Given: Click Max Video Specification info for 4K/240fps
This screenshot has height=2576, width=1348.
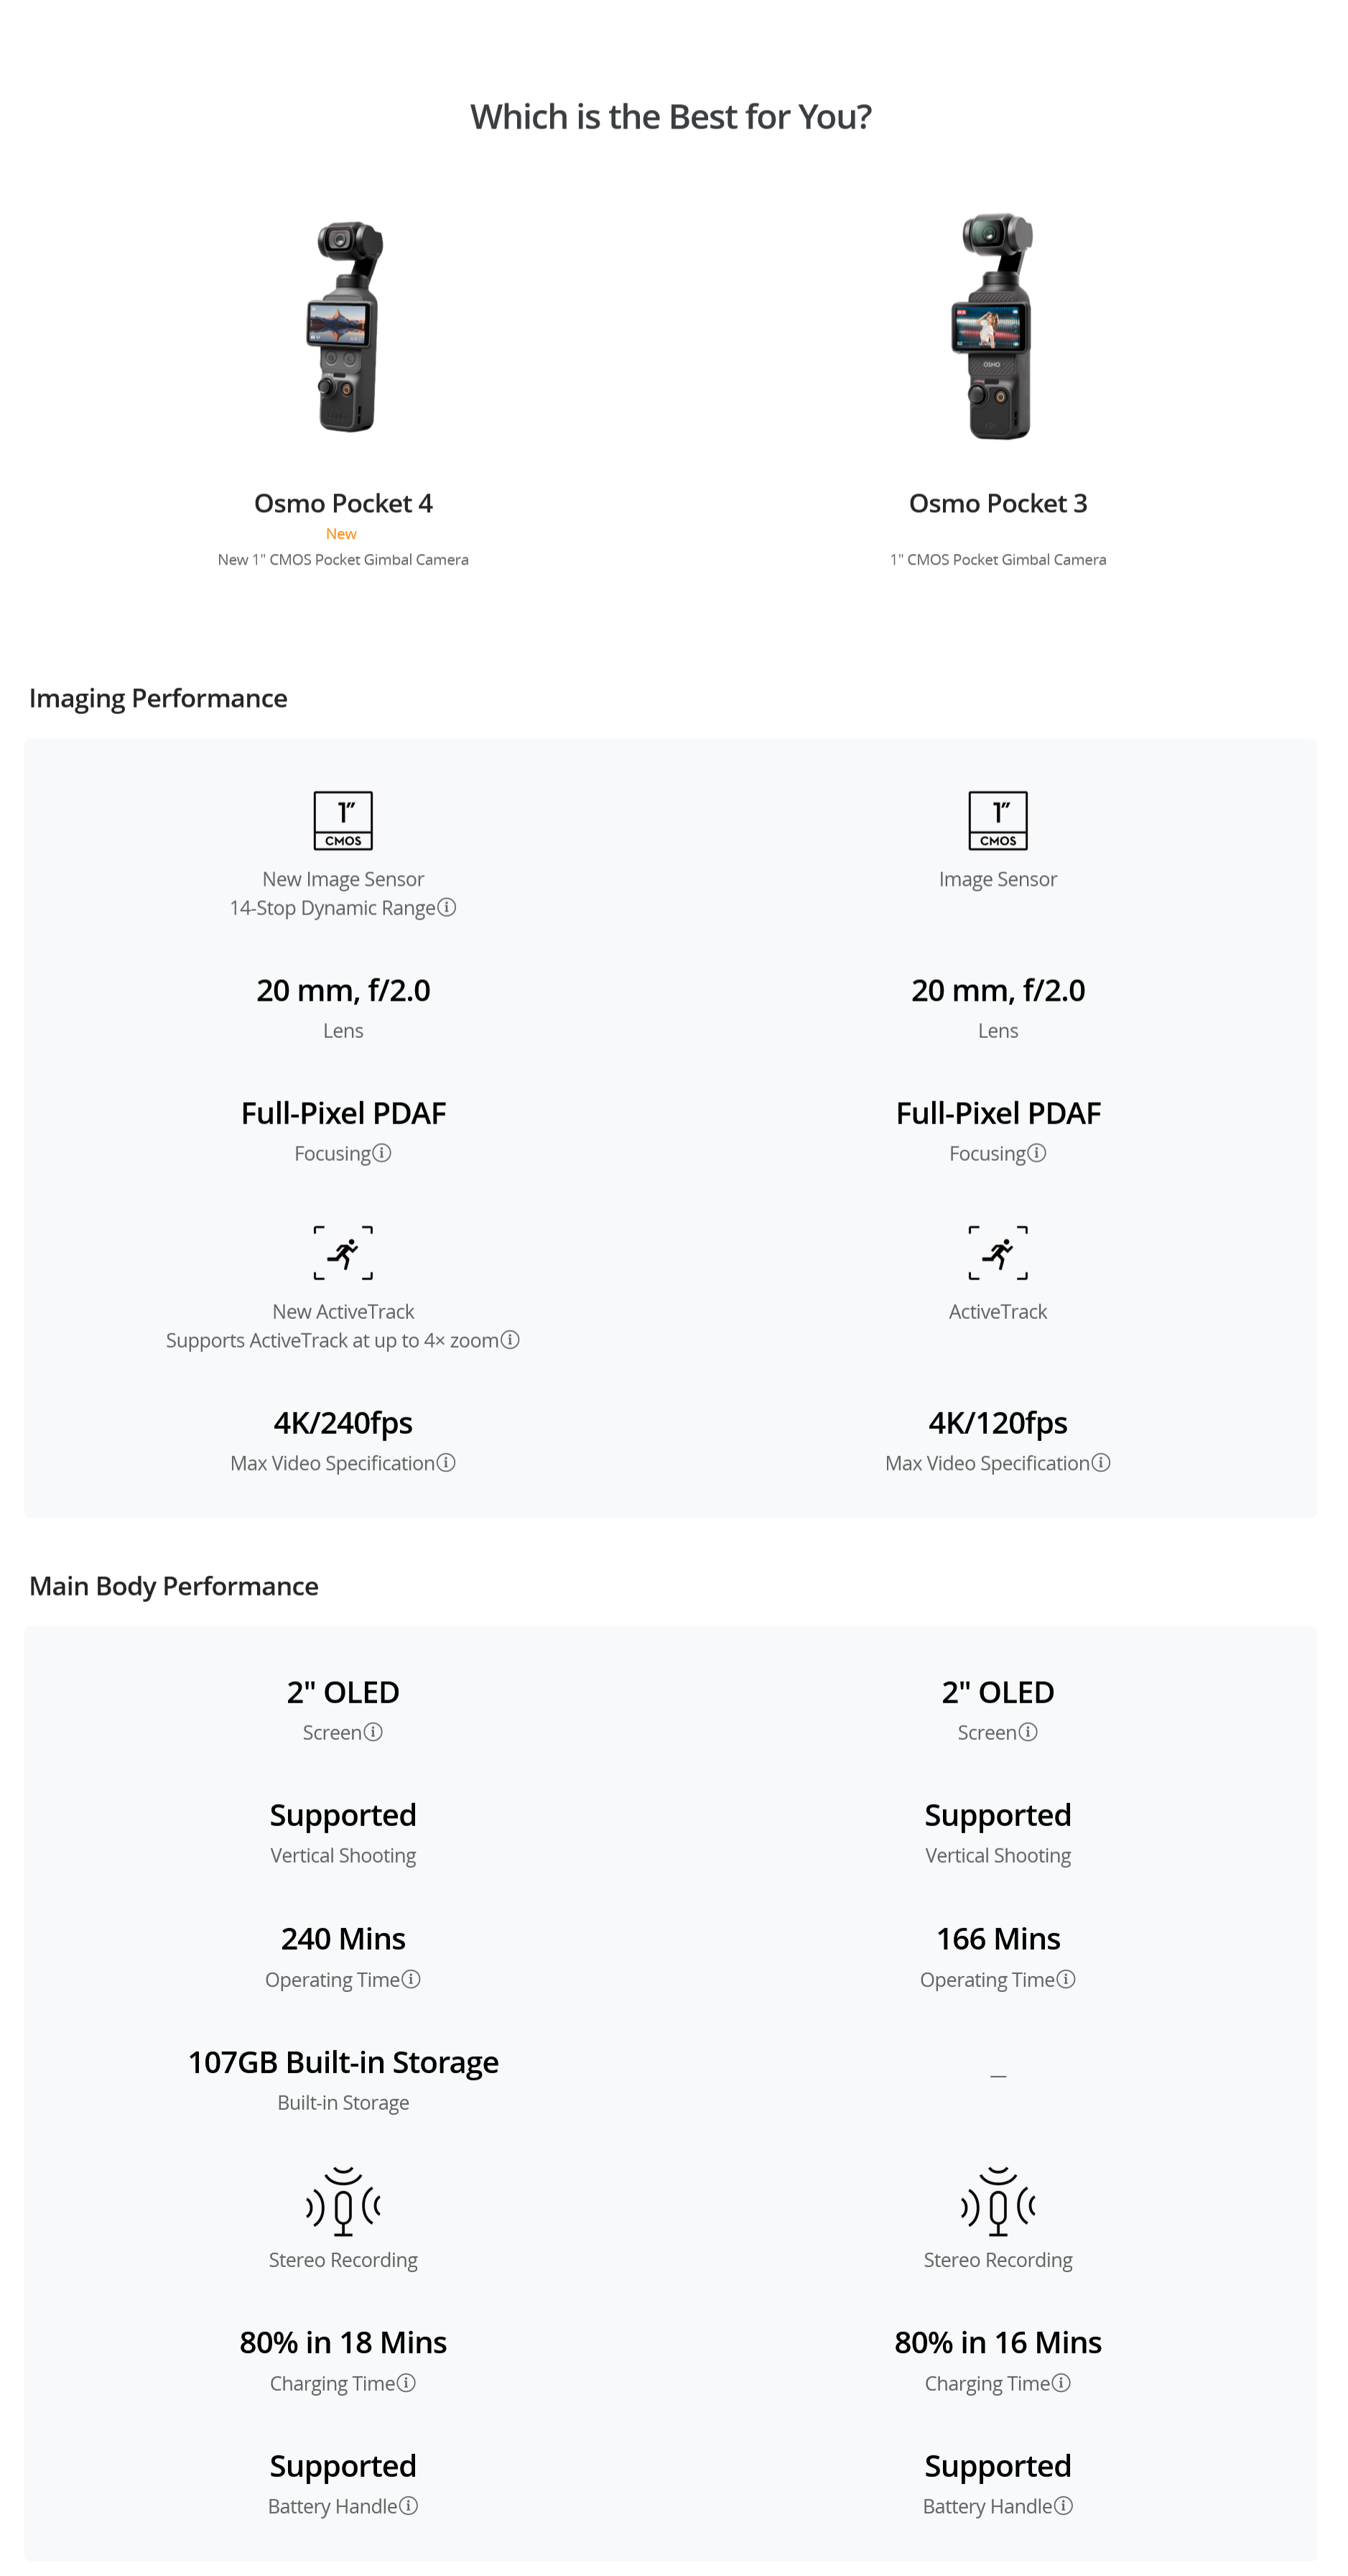Looking at the screenshot, I should (446, 1462).
